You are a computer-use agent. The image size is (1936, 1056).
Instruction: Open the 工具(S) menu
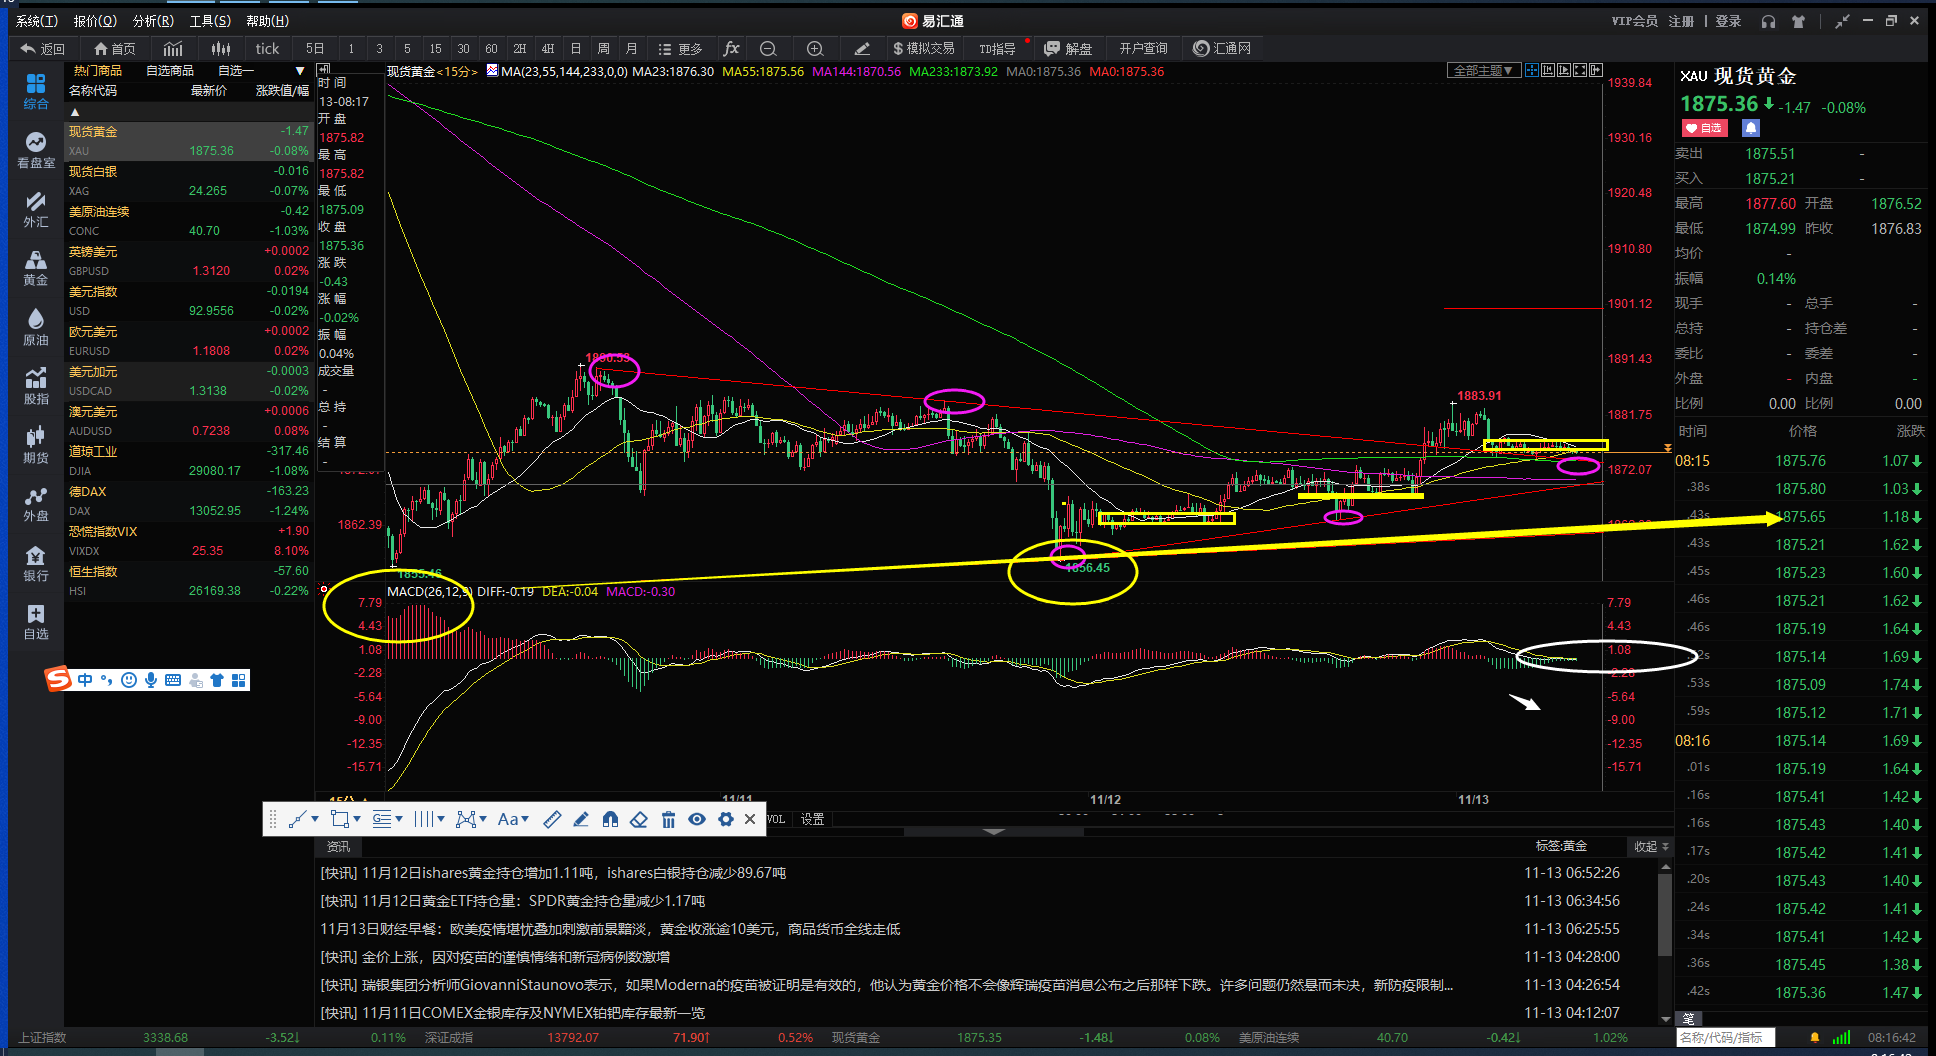pos(210,21)
